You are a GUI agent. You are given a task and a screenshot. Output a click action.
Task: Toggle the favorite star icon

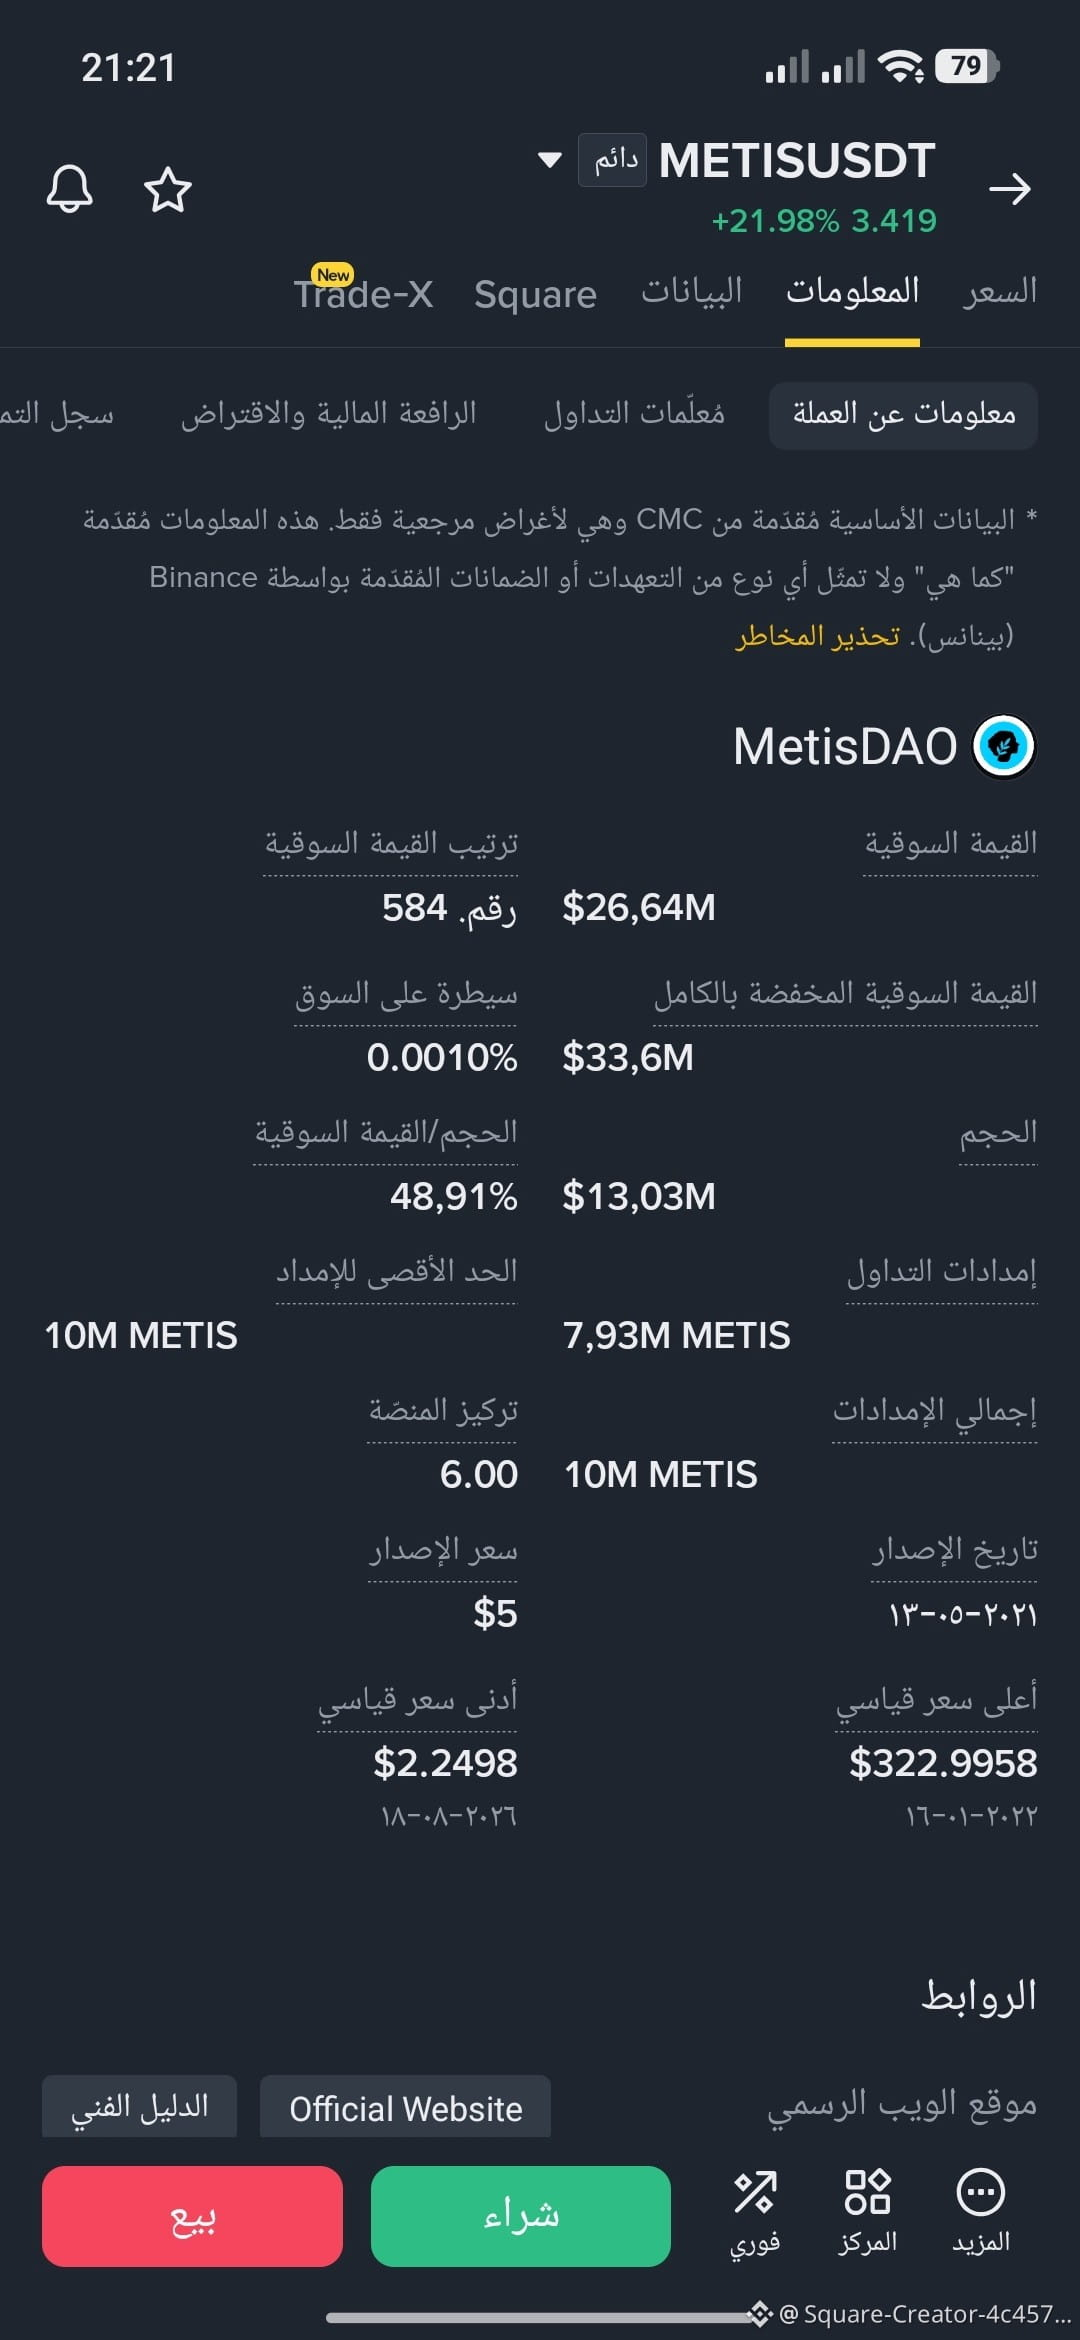coord(168,190)
